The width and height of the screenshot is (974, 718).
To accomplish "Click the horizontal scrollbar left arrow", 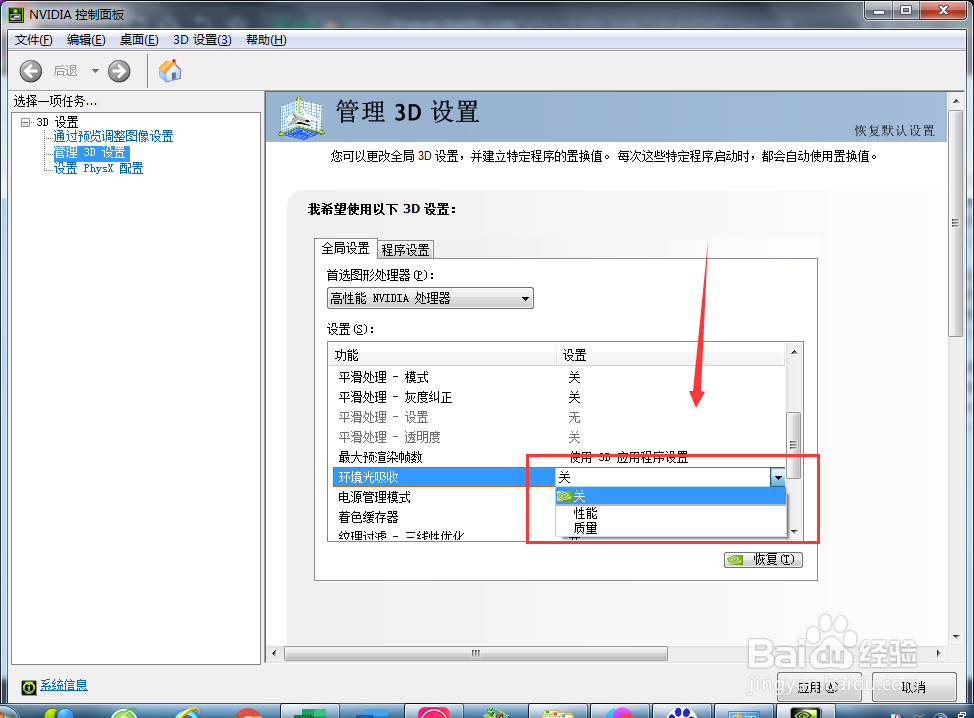I will pyautogui.click(x=275, y=653).
